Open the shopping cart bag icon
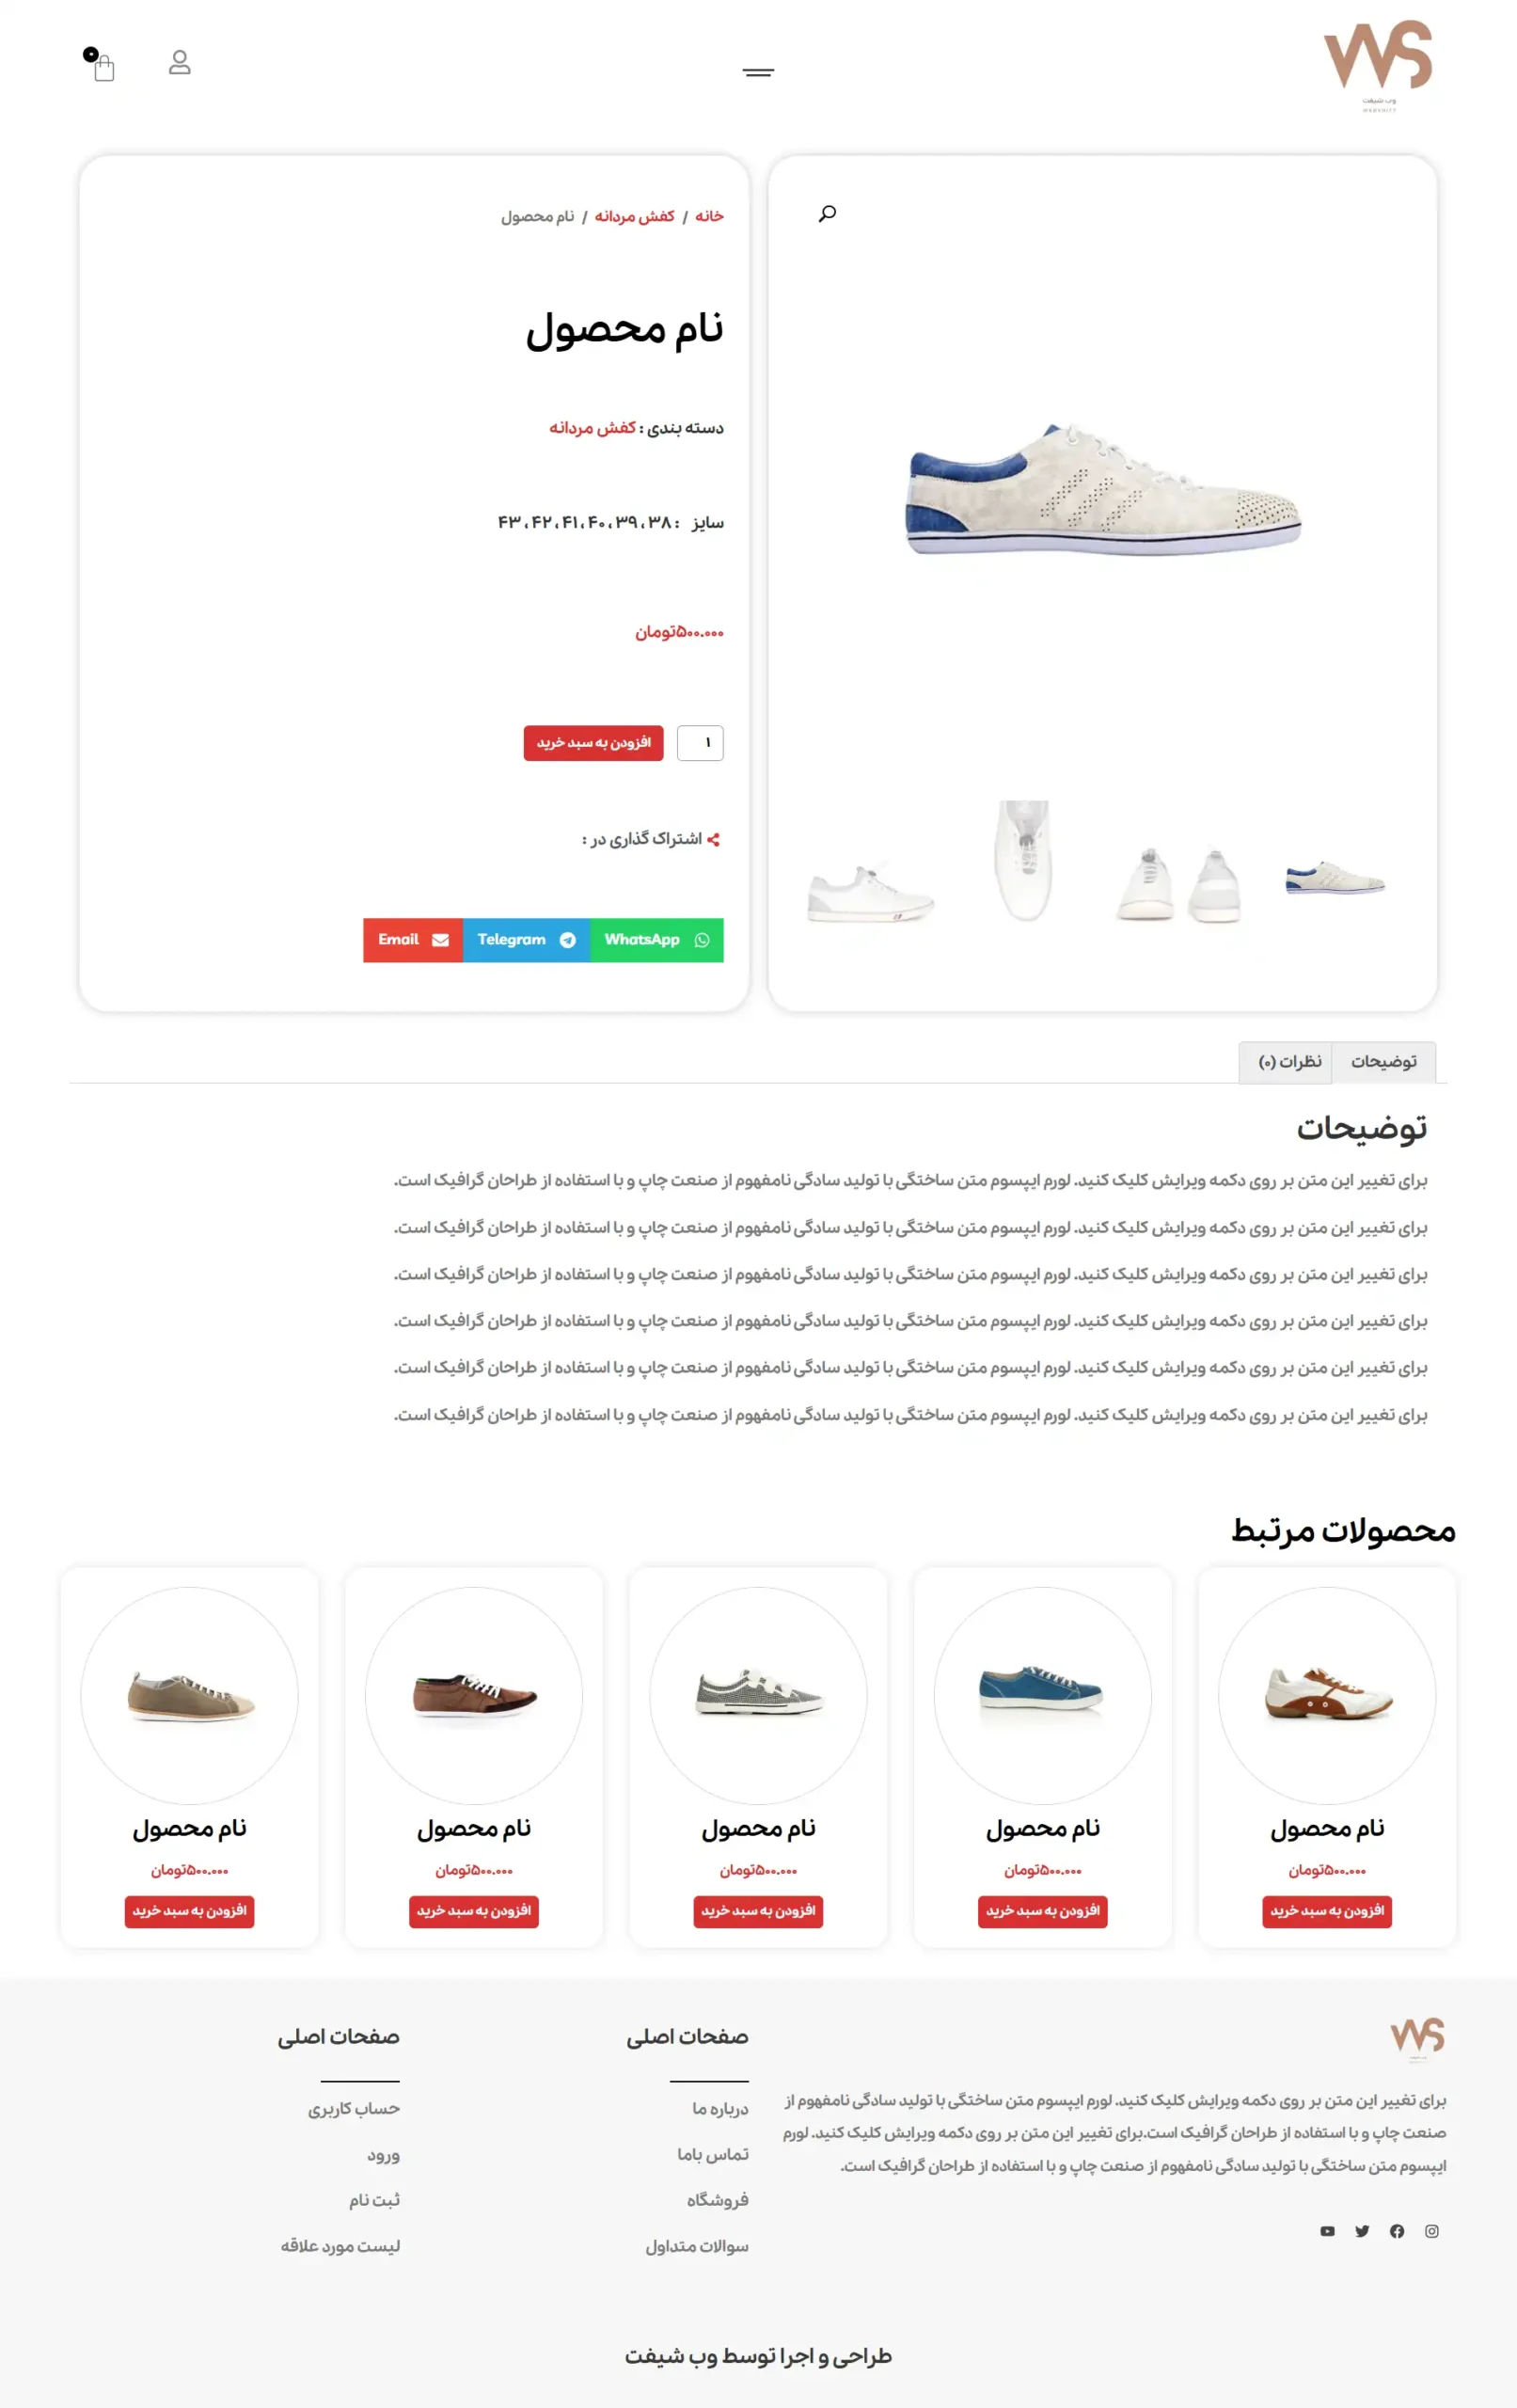 click(x=103, y=68)
